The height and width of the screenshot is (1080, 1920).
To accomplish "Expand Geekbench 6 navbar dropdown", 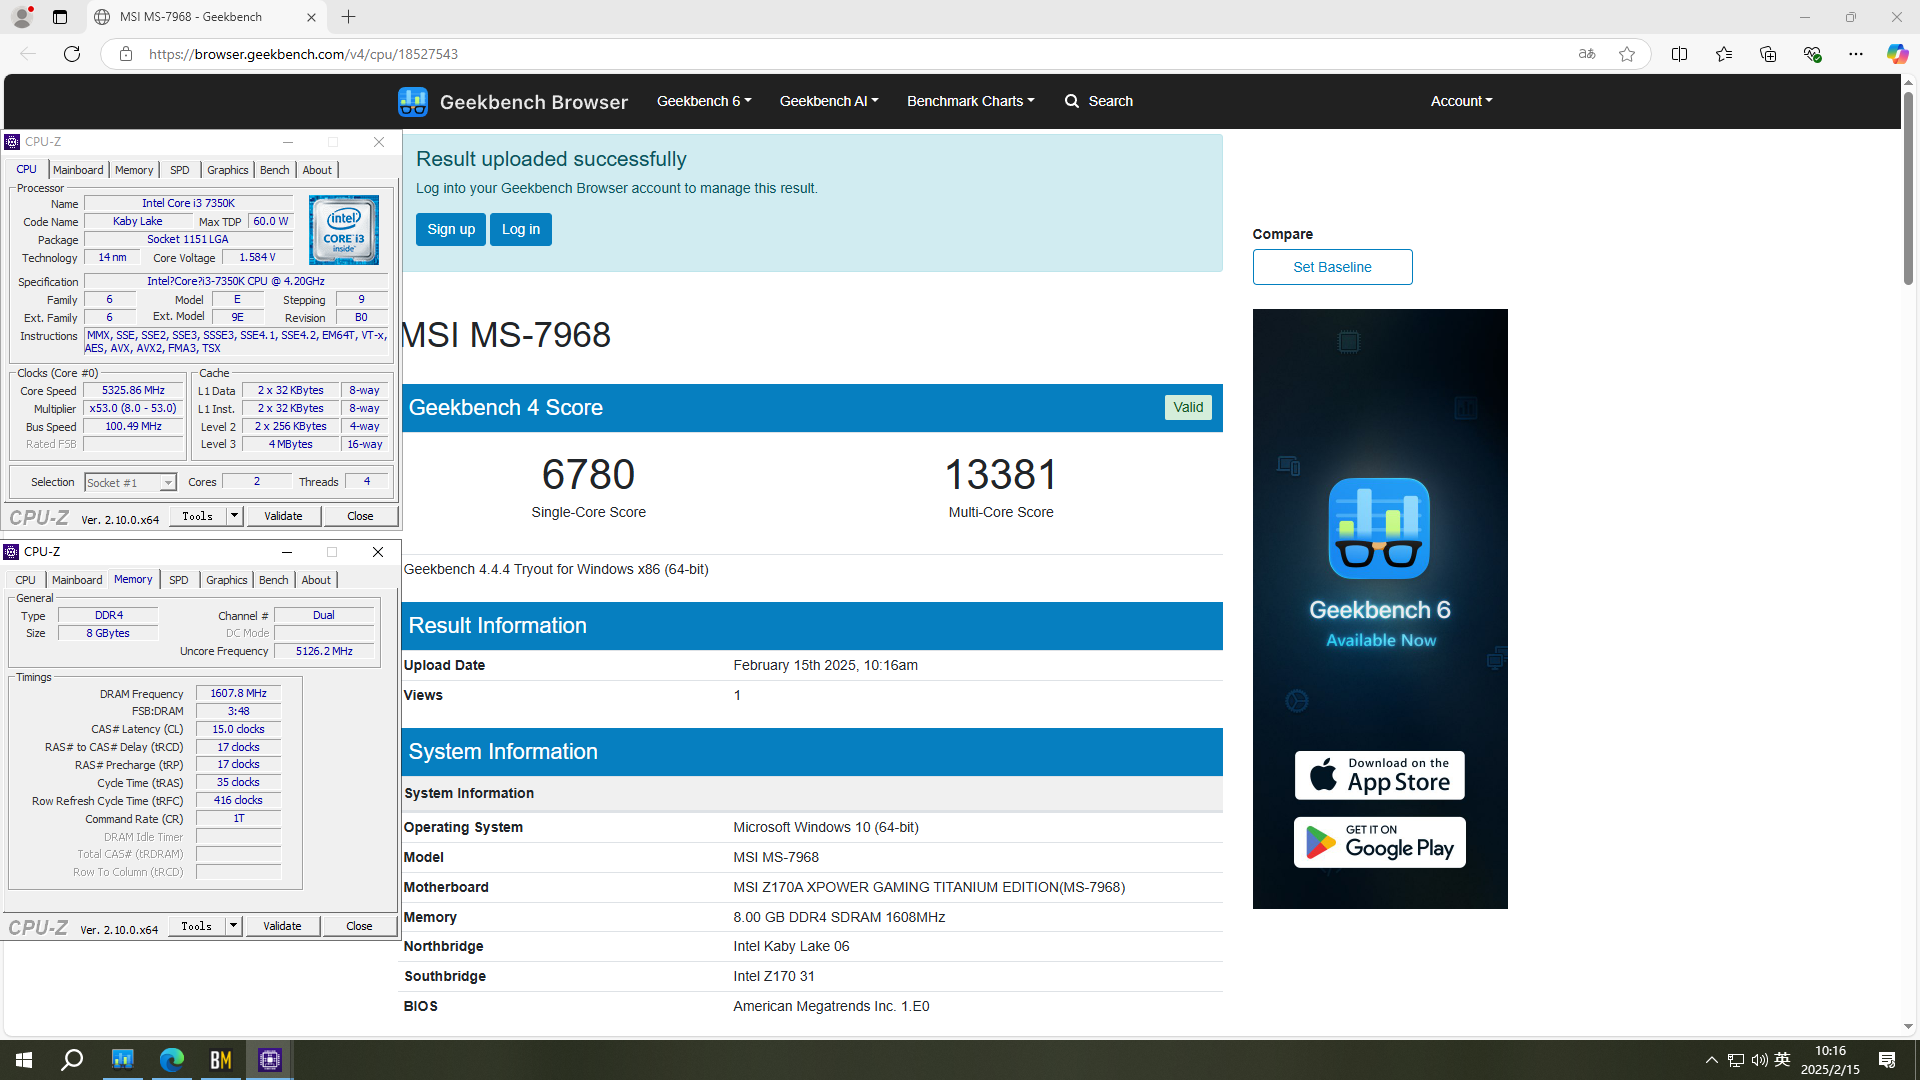I will click(704, 101).
